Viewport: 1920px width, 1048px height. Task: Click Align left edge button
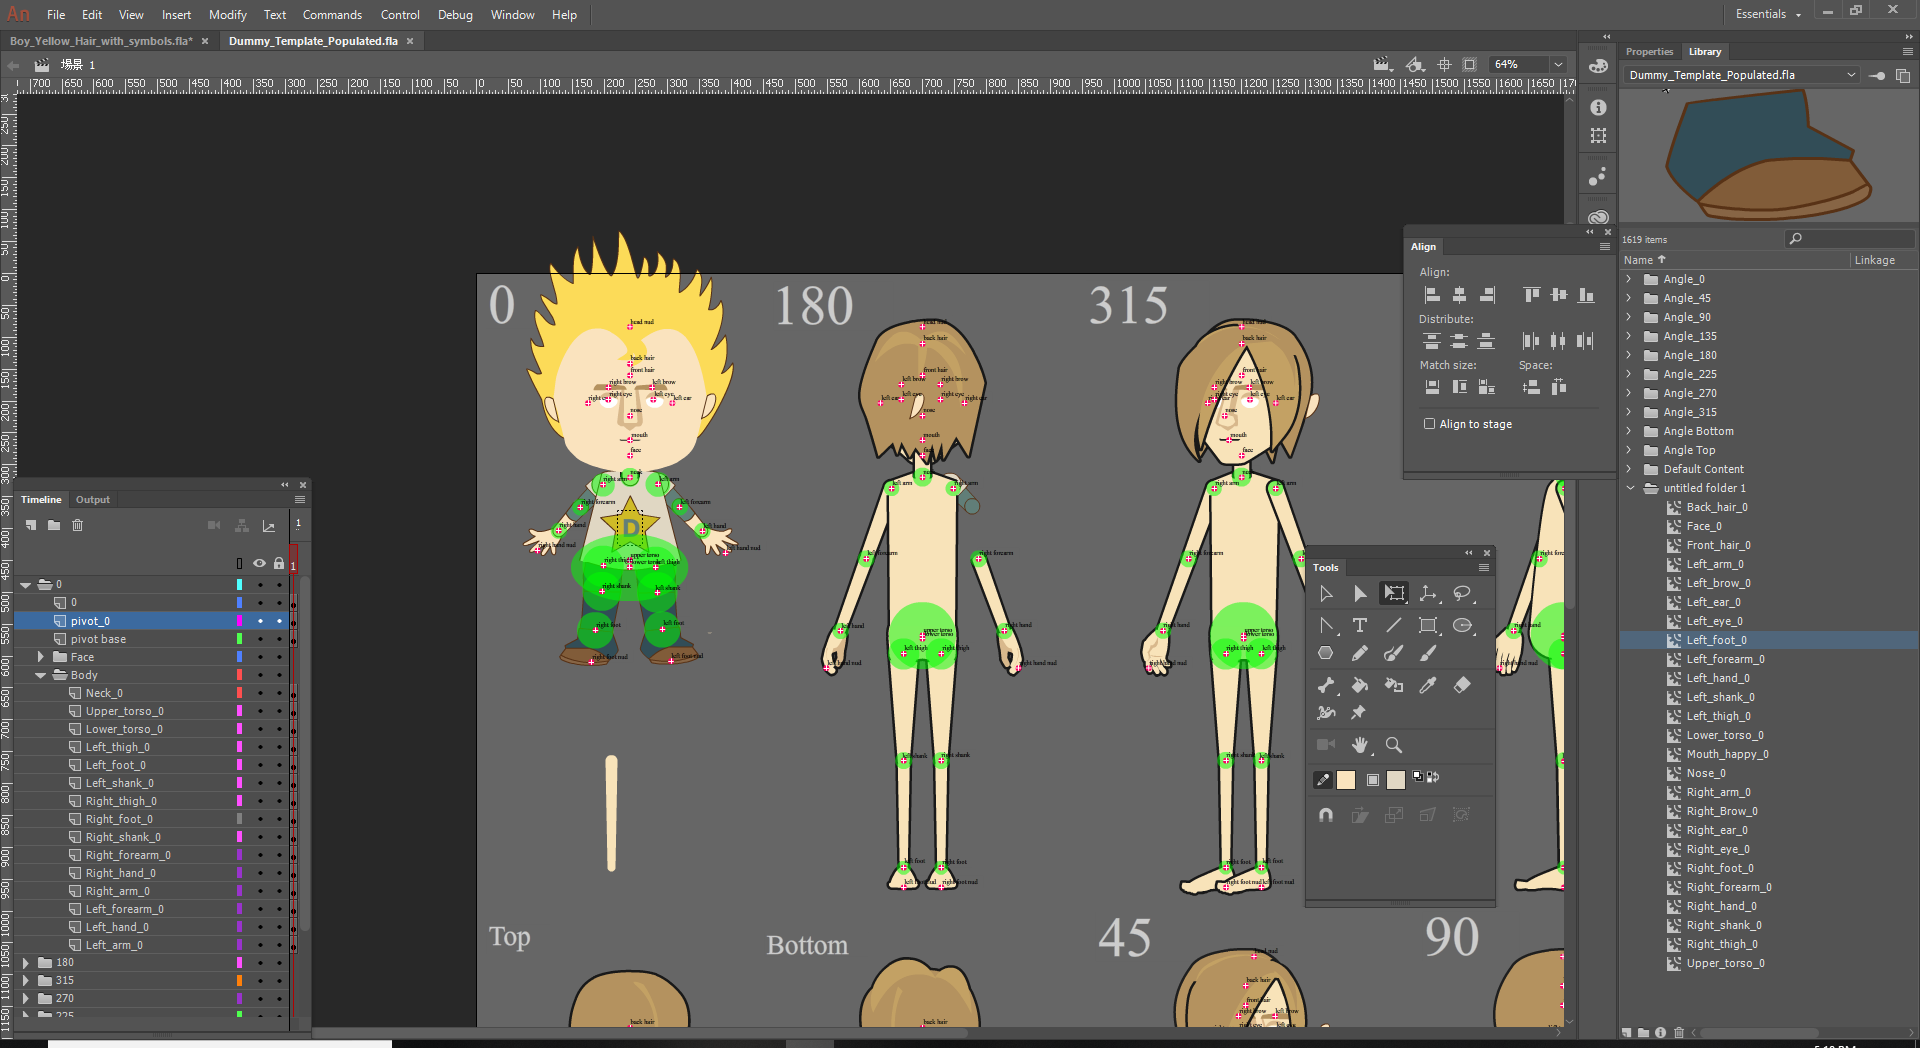[1432, 295]
